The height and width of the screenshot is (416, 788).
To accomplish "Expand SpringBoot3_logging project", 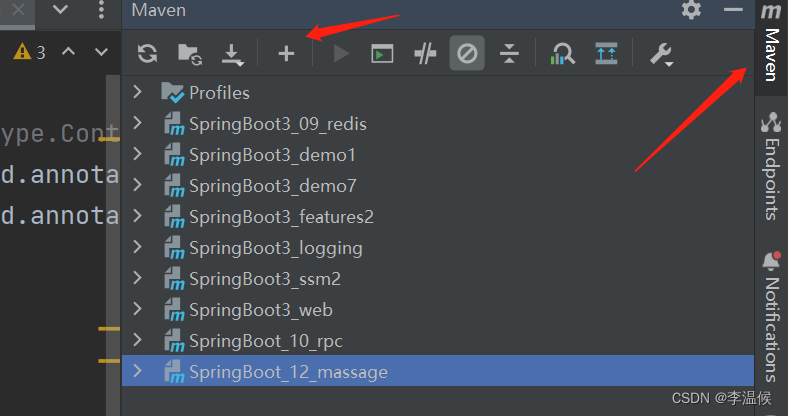I will click(137, 247).
